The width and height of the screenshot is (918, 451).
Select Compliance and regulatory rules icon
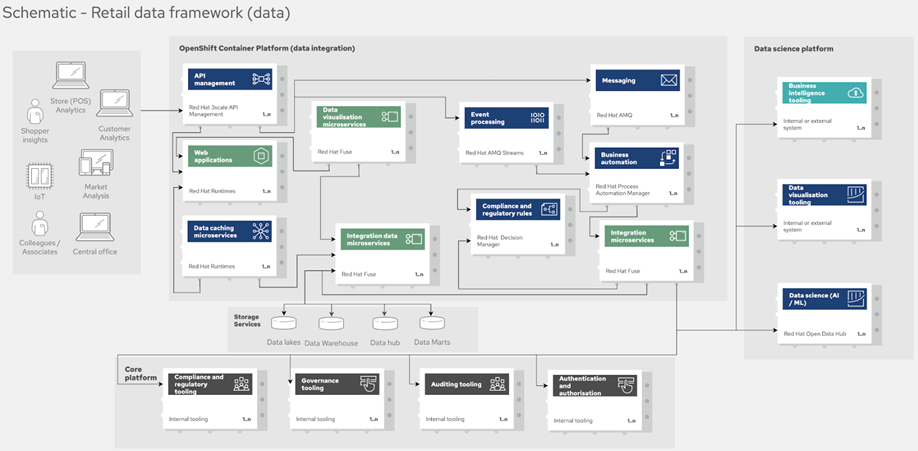pyautogui.click(x=550, y=210)
